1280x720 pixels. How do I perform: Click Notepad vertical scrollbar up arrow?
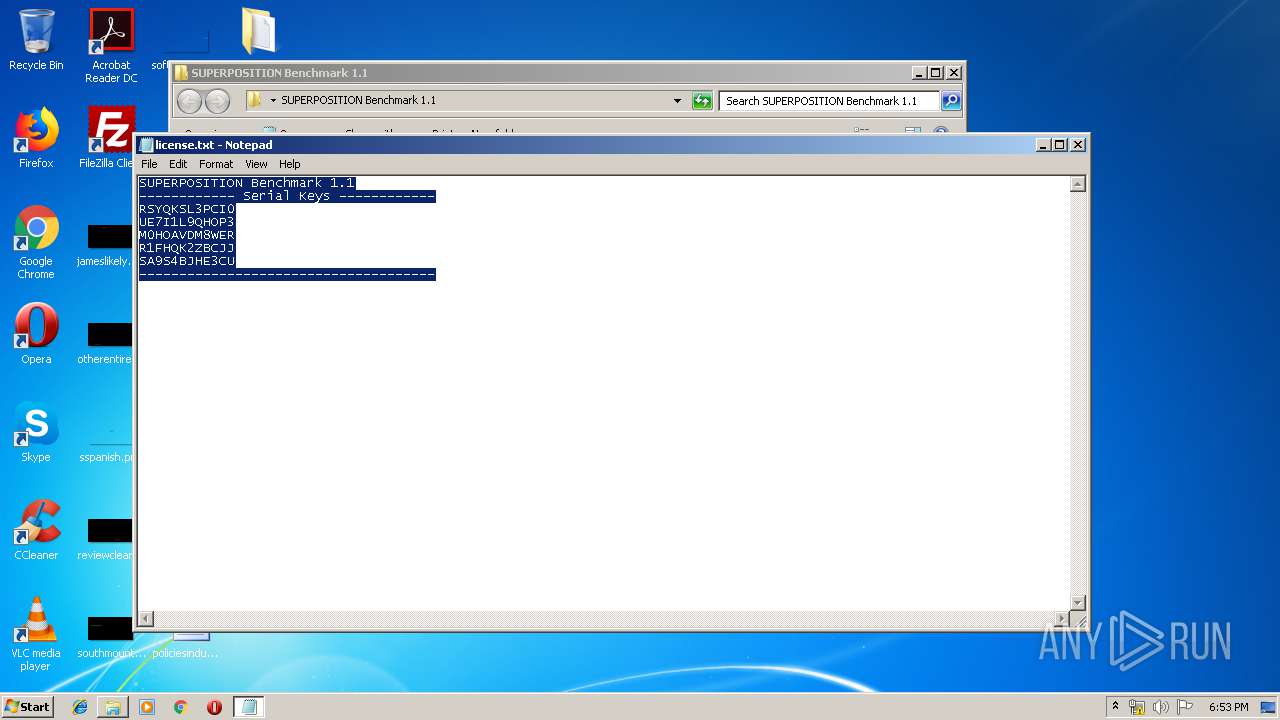click(x=1078, y=184)
